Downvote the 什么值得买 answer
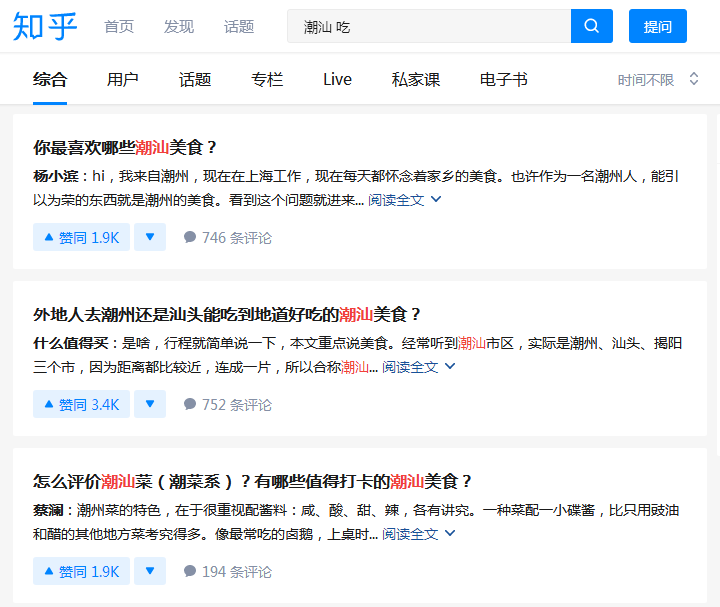This screenshot has height=607, width=720. (150, 404)
